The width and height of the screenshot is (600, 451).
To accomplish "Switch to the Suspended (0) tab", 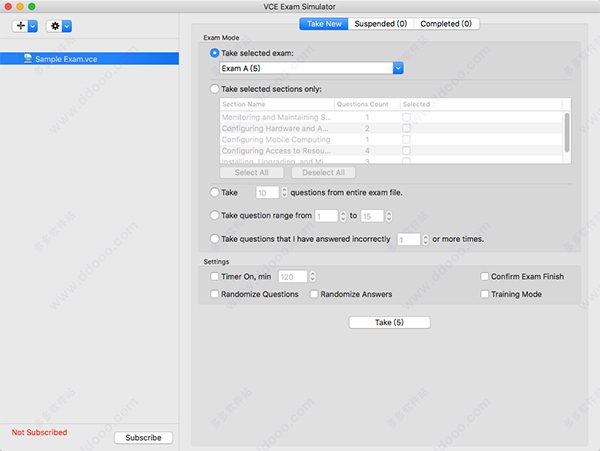I will click(381, 24).
